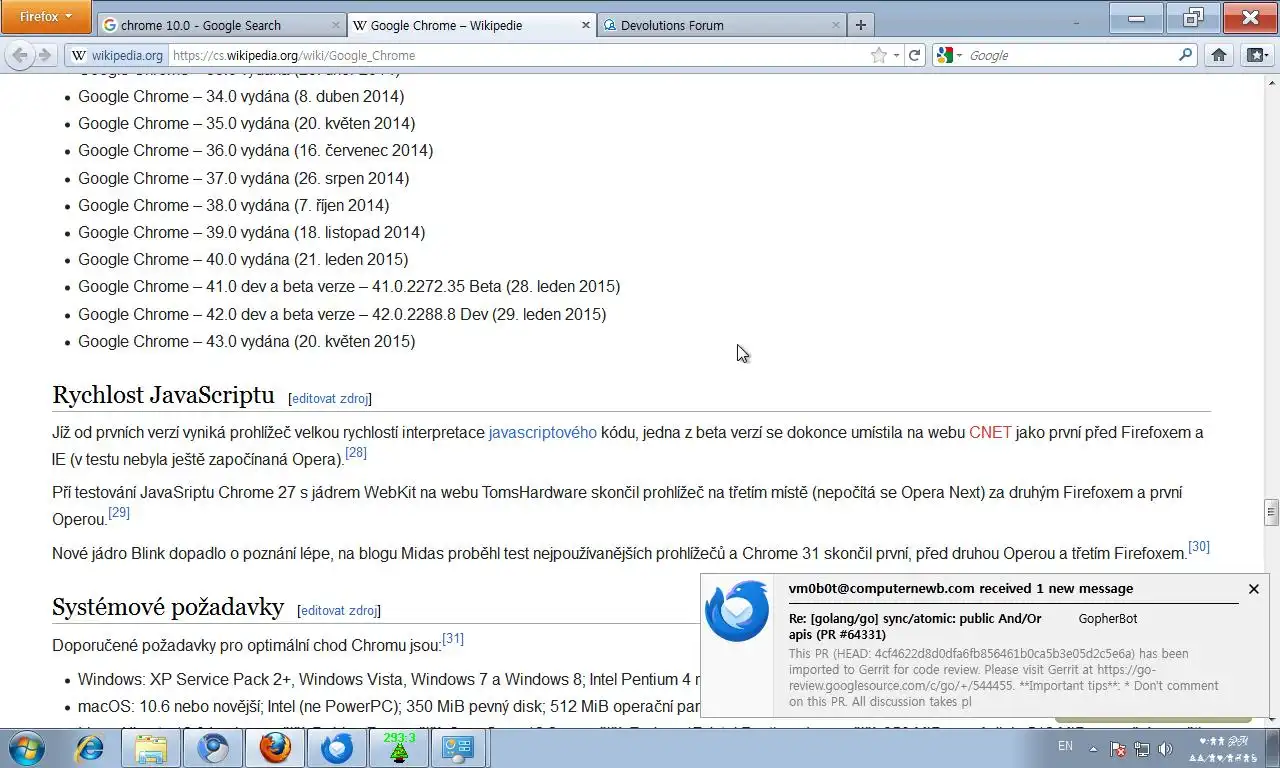Open footnote reference [31]
Viewport: 1280px width, 768px height.
click(453, 638)
